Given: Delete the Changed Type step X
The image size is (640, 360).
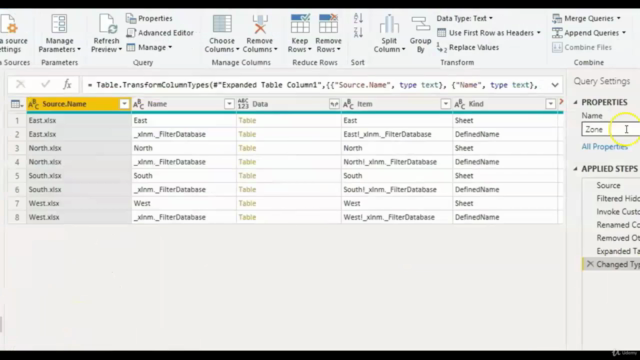Looking at the screenshot, I should tap(590, 264).
